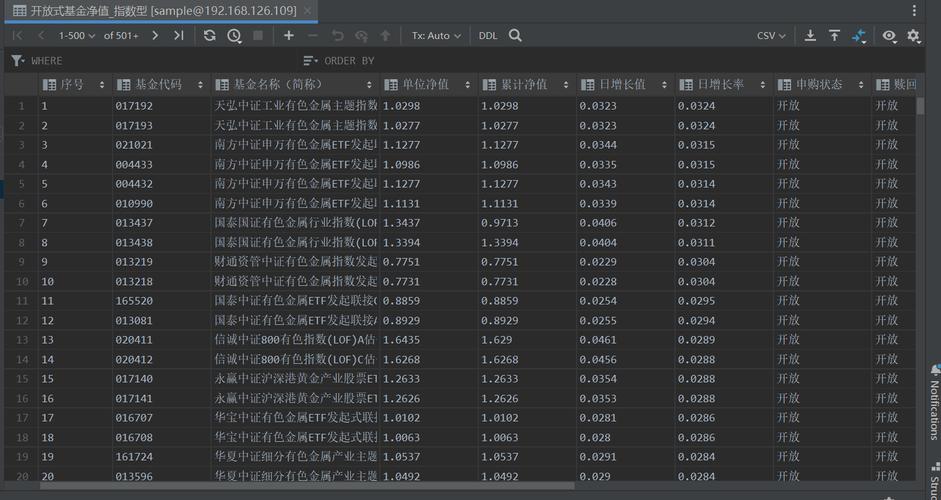Image resolution: width=941 pixels, height=500 pixels.
Task: Select row number 1 in the gutter
Action: click(22, 106)
